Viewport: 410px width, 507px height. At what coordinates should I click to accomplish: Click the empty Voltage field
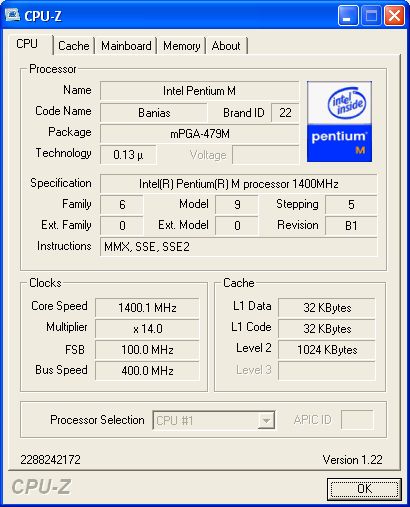point(265,155)
